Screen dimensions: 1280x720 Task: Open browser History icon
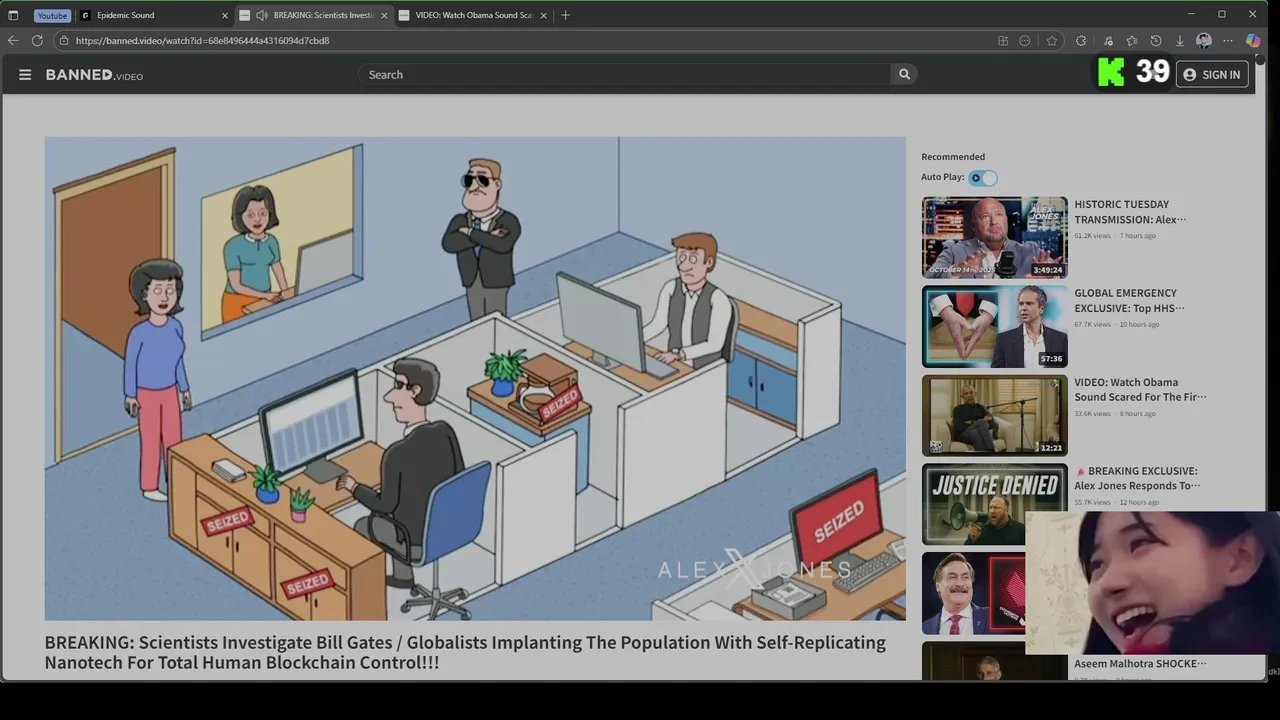click(x=1156, y=41)
